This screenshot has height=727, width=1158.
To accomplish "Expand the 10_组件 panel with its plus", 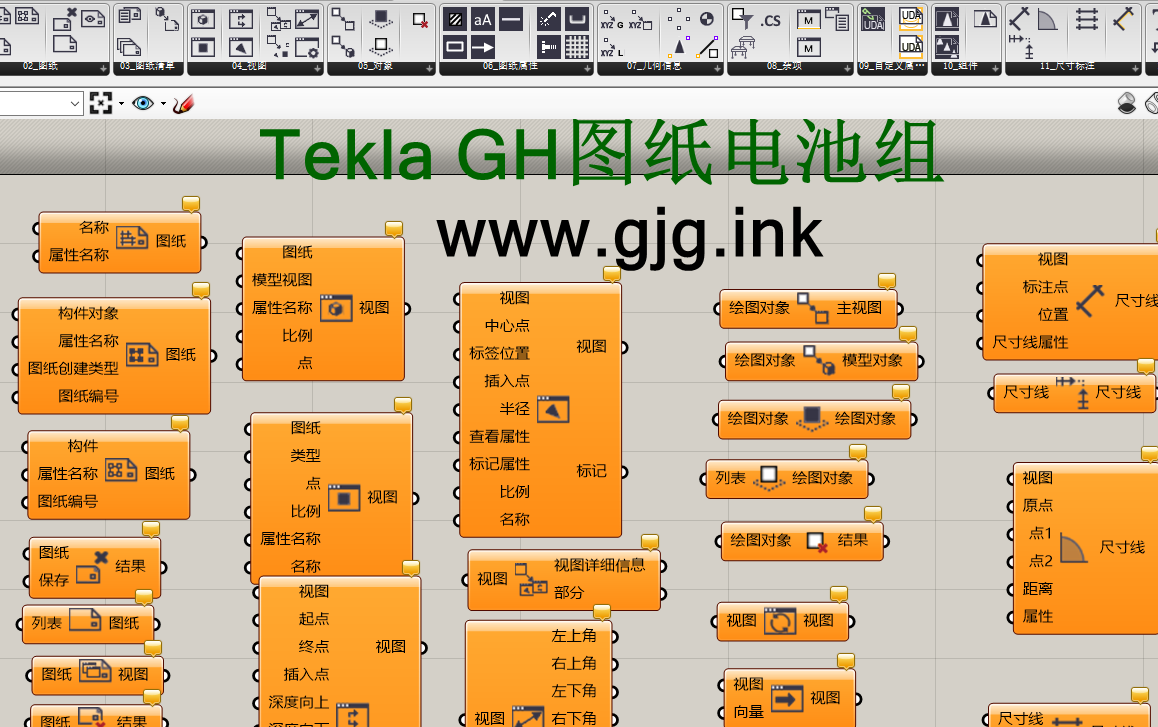I will [x=995, y=69].
